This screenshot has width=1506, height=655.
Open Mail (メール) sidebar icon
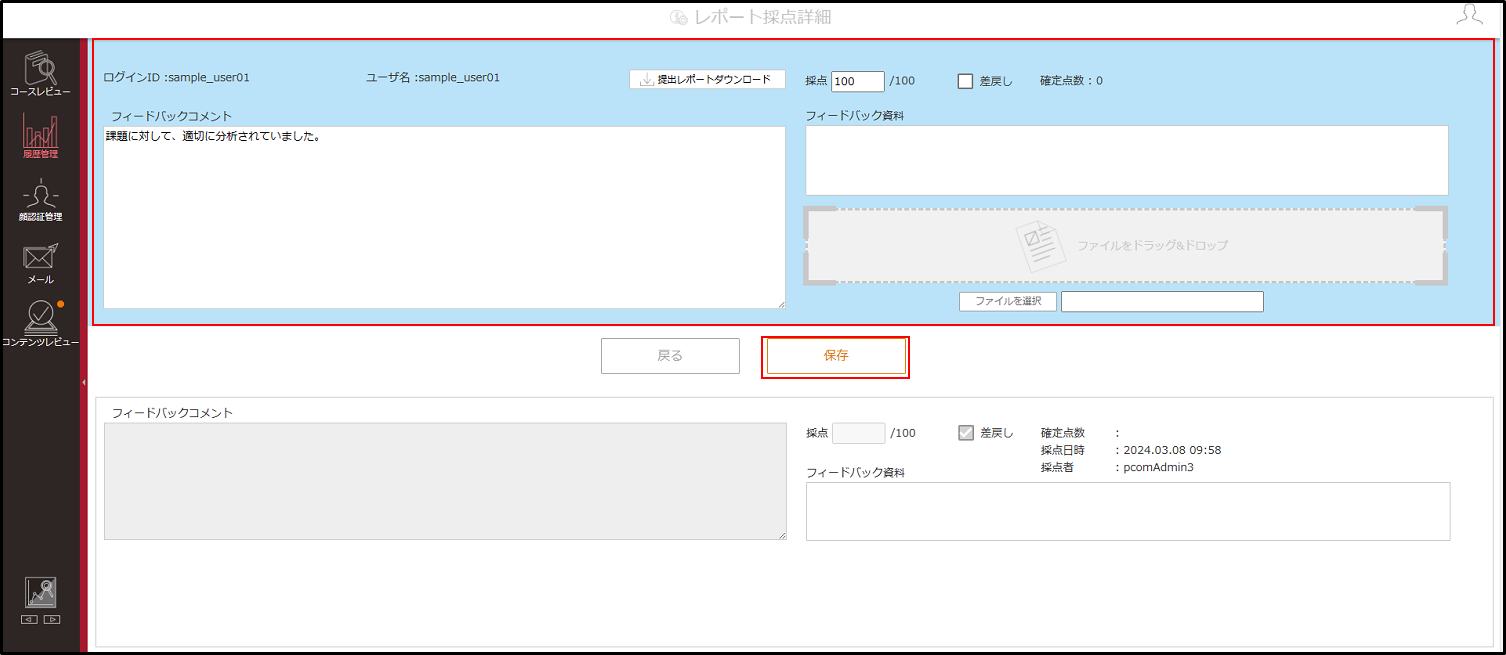click(41, 263)
